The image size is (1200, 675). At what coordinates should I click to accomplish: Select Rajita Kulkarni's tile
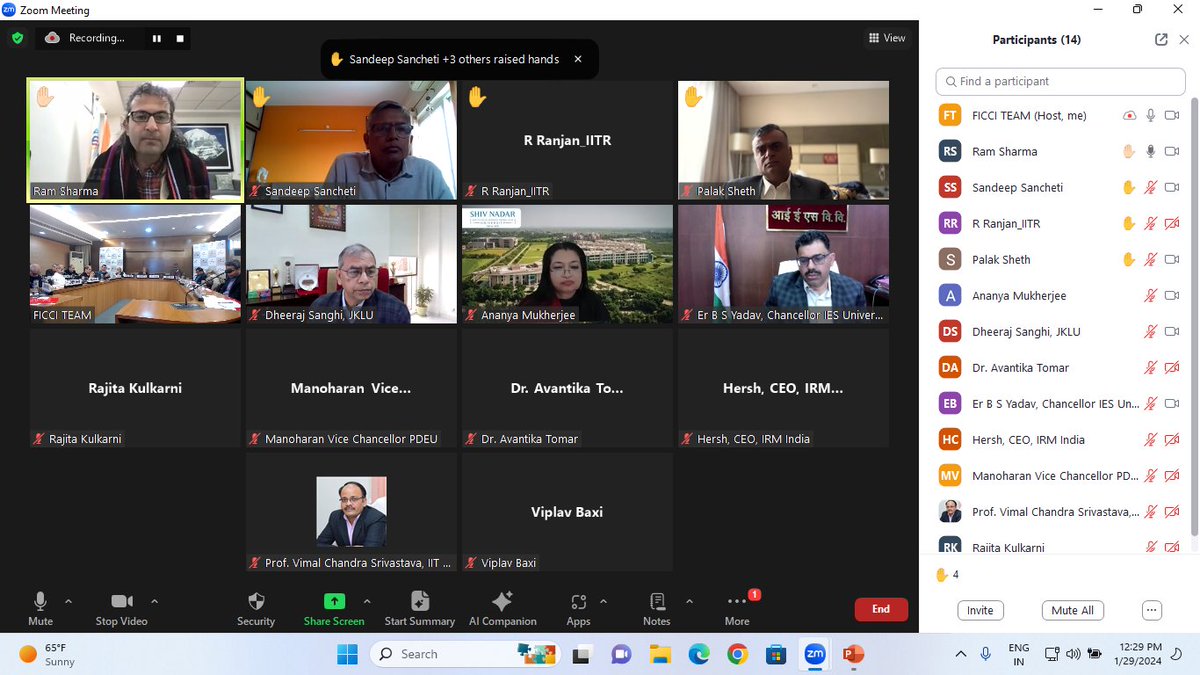point(135,388)
